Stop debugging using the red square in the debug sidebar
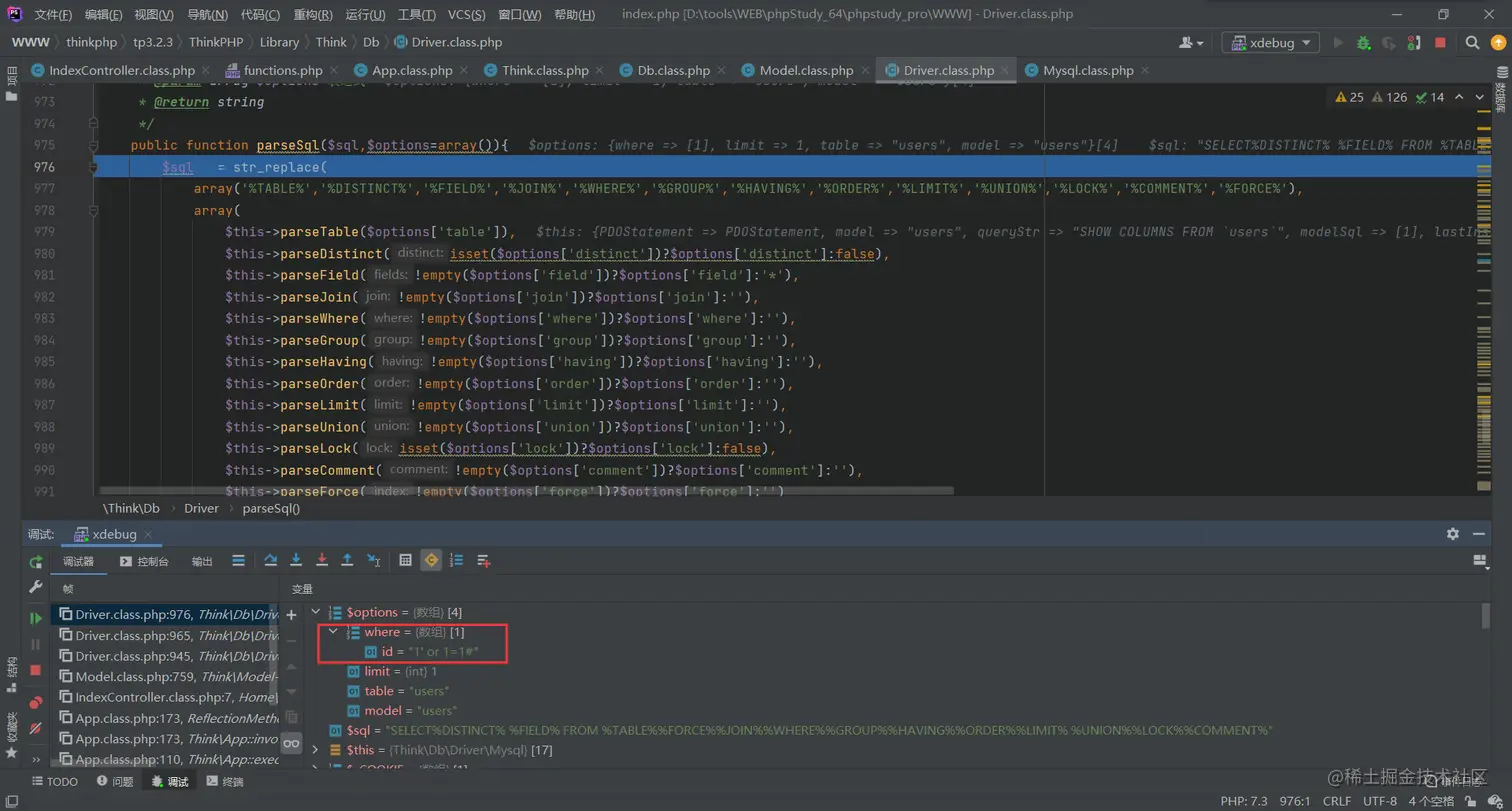Image resolution: width=1512 pixels, height=811 pixels. point(36,670)
